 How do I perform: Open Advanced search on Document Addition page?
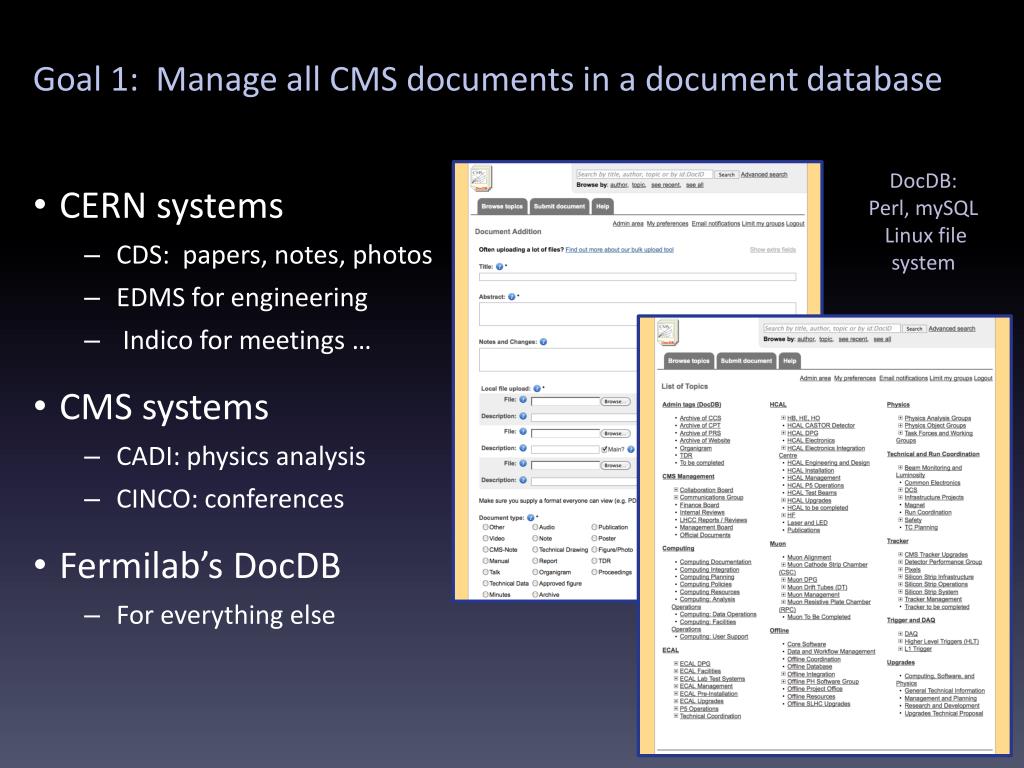[763, 174]
